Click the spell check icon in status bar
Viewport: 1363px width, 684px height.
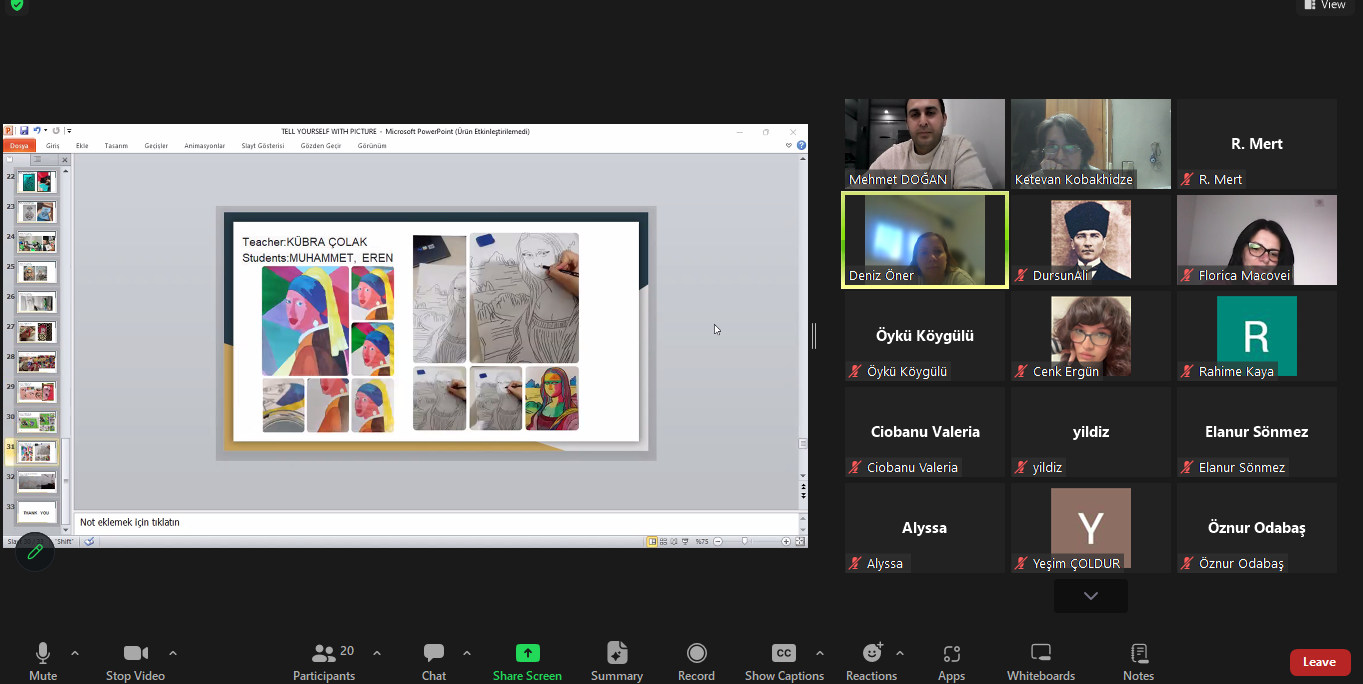pos(89,541)
